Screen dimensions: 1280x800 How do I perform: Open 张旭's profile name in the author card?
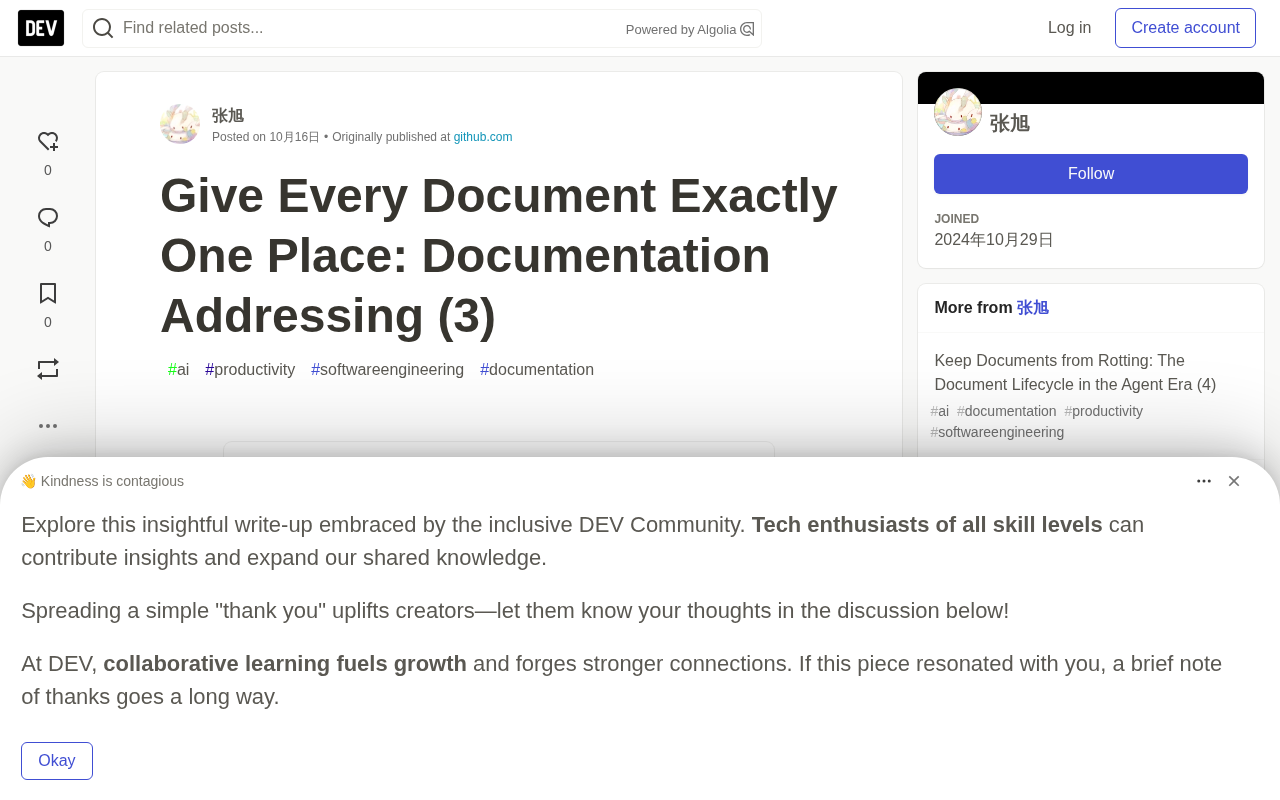(1010, 123)
